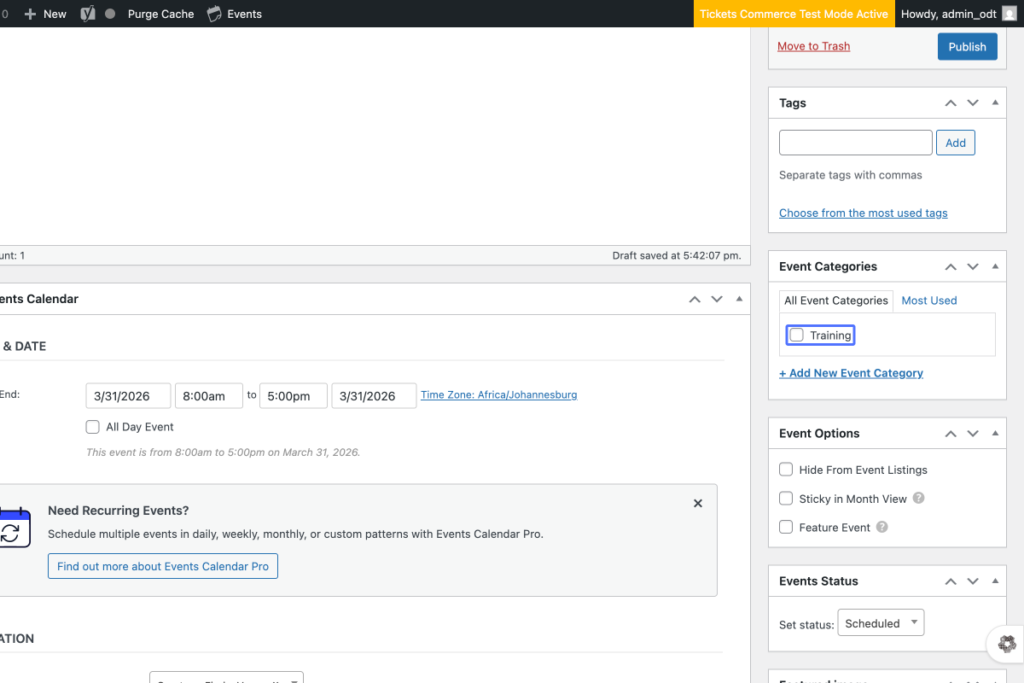Image resolution: width=1024 pixels, height=683 pixels.
Task: Collapse the Event Categories panel
Action: pyautogui.click(x=995, y=266)
